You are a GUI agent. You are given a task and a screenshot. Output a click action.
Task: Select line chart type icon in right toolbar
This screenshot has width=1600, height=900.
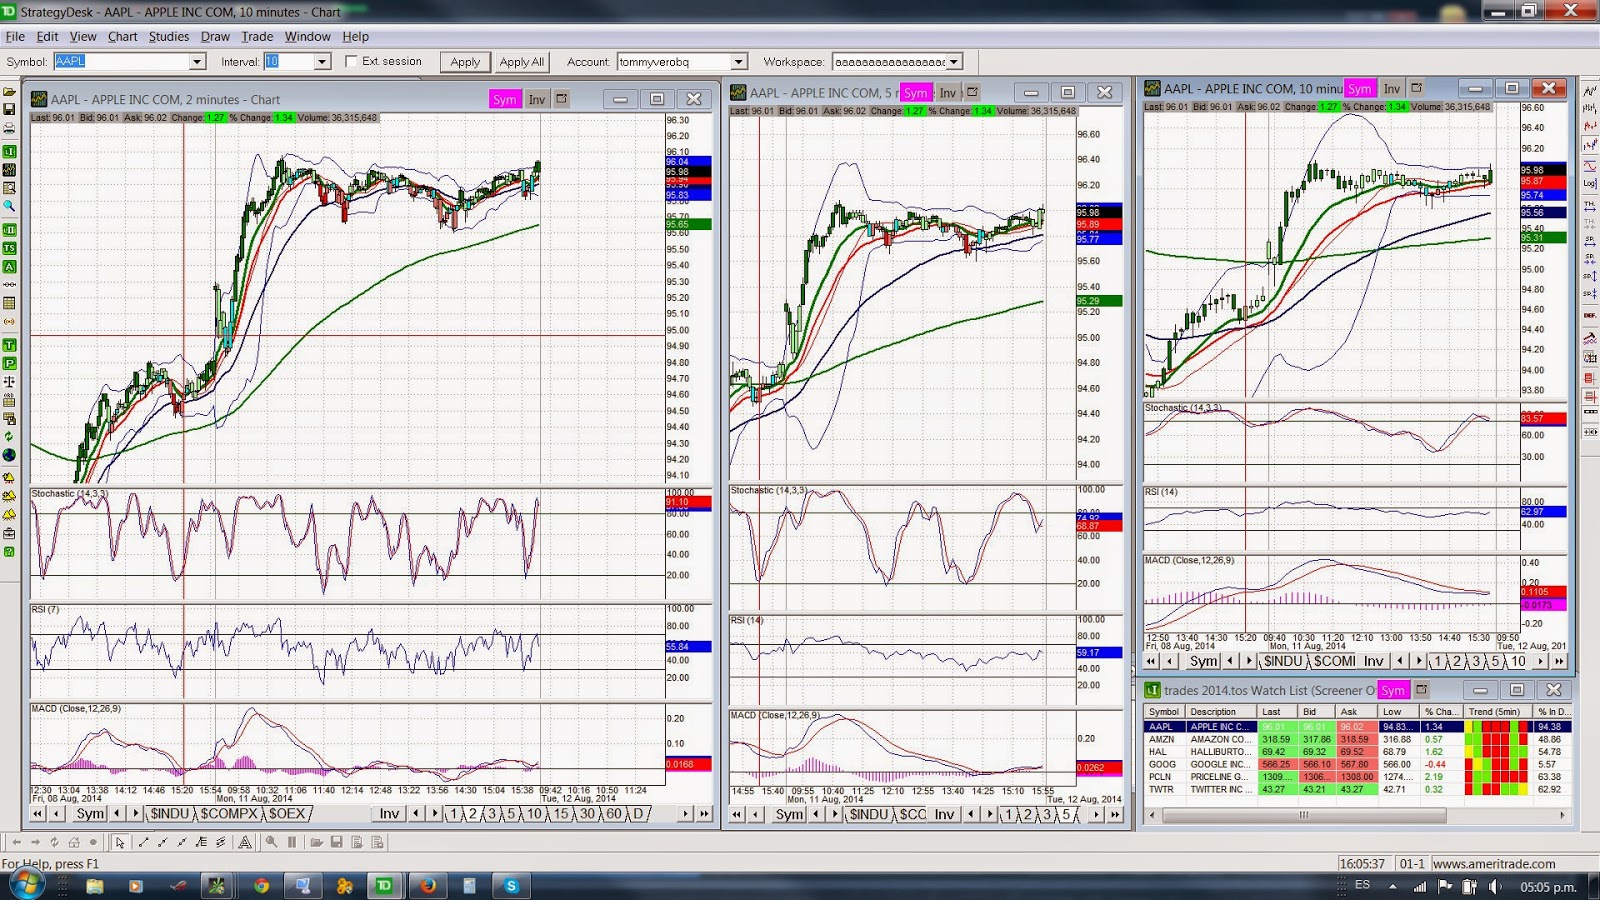click(x=1590, y=91)
